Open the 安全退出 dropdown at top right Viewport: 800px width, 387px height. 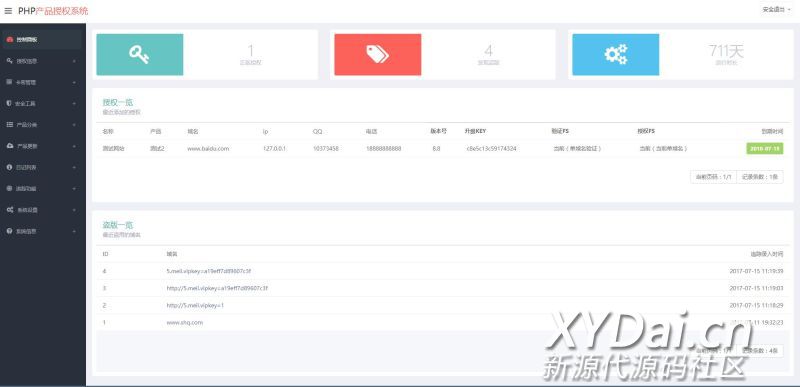point(777,10)
